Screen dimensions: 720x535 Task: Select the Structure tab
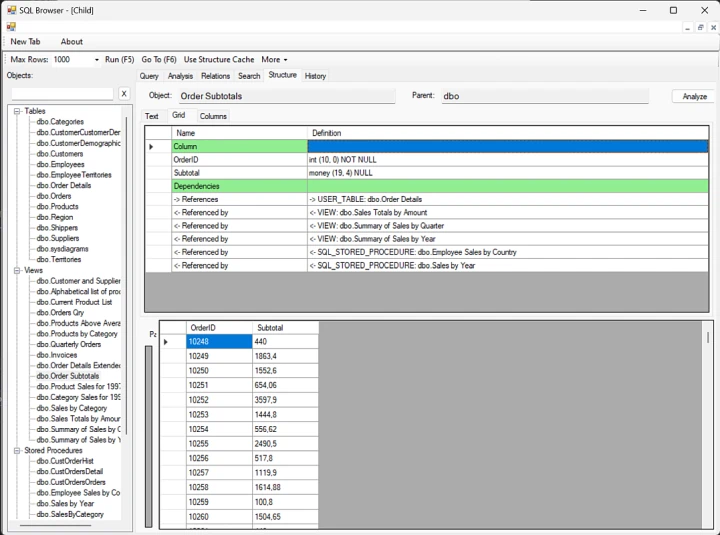[x=282, y=75]
